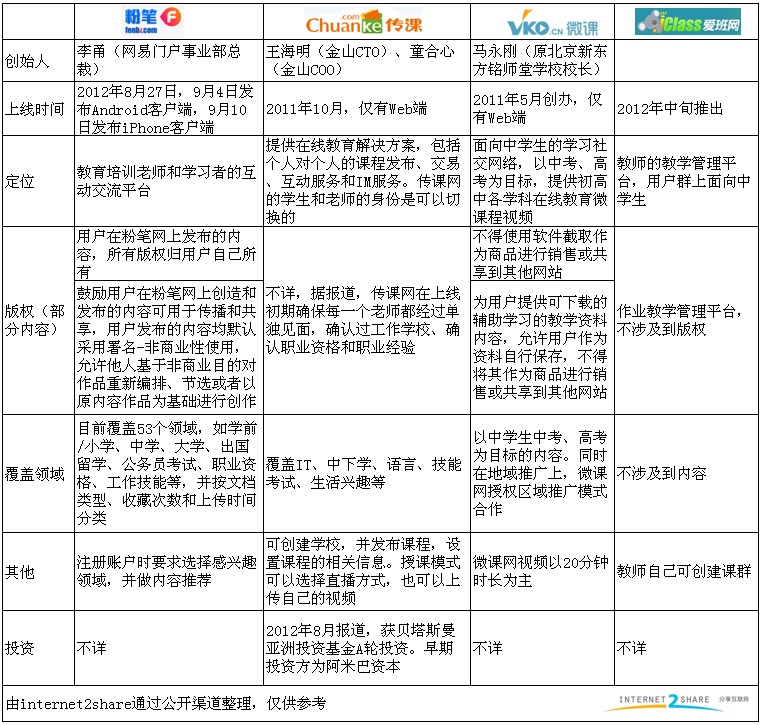
Task: Click cell starting 目前覆盖53个领域
Action: point(169,474)
